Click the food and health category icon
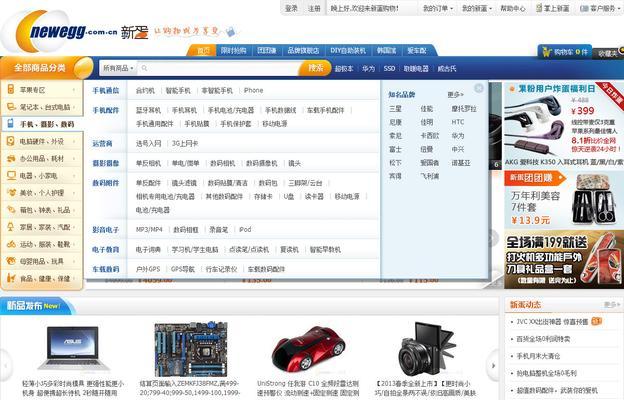The width and height of the screenshot is (624, 400). pyautogui.click(x=11, y=278)
